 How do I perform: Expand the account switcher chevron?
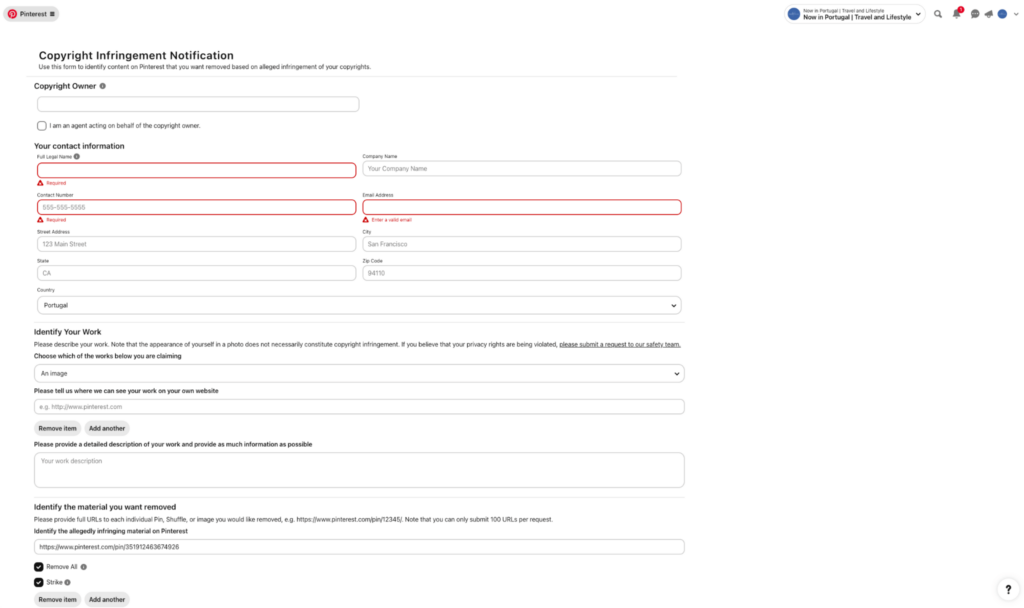click(917, 14)
